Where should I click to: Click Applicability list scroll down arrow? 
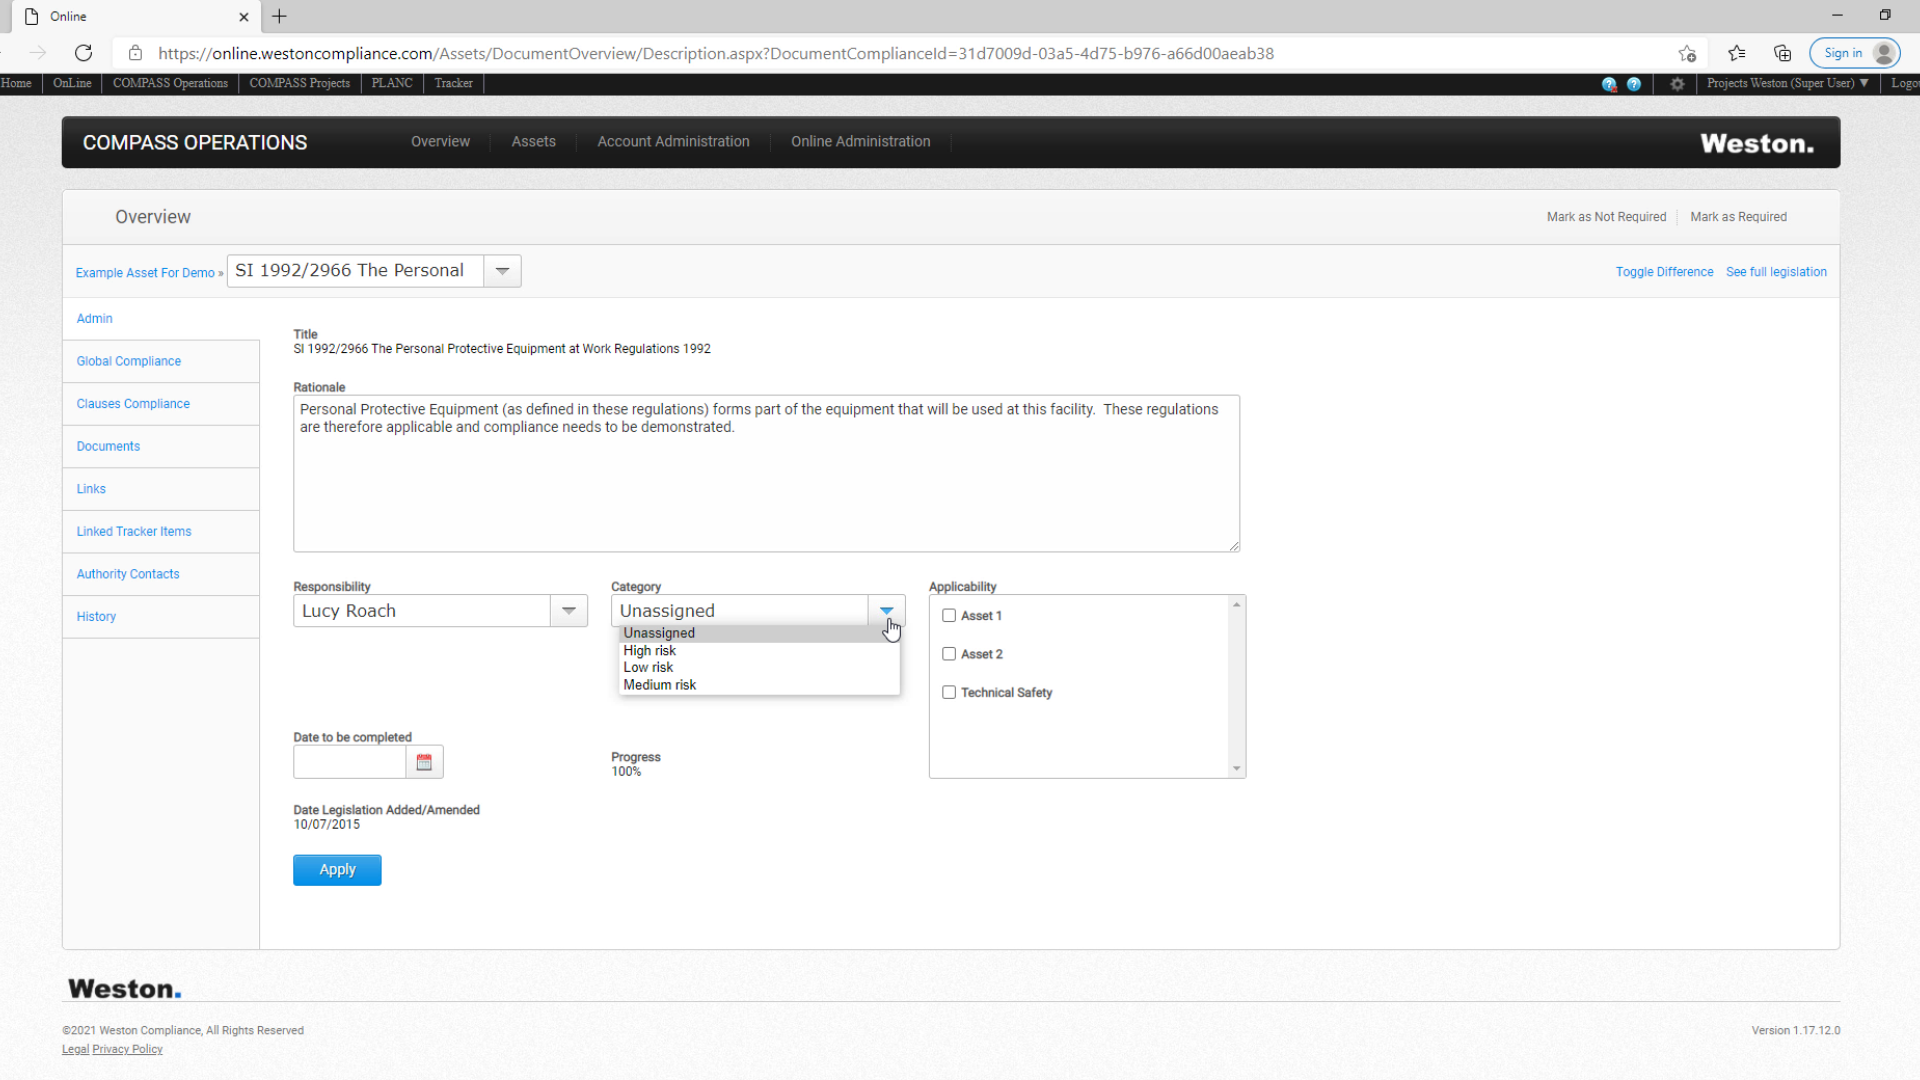point(1237,769)
